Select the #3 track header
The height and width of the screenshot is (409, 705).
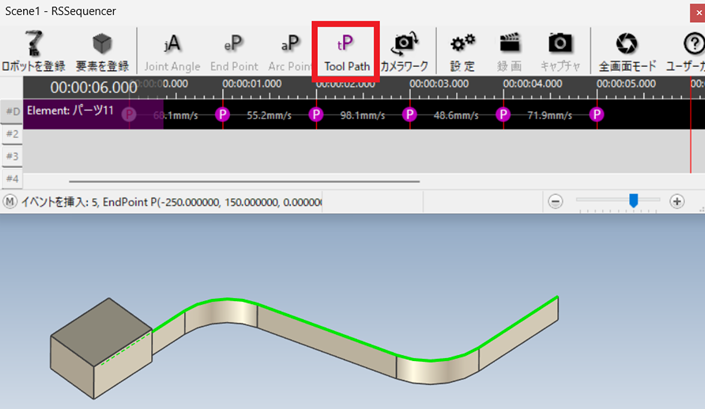click(12, 156)
